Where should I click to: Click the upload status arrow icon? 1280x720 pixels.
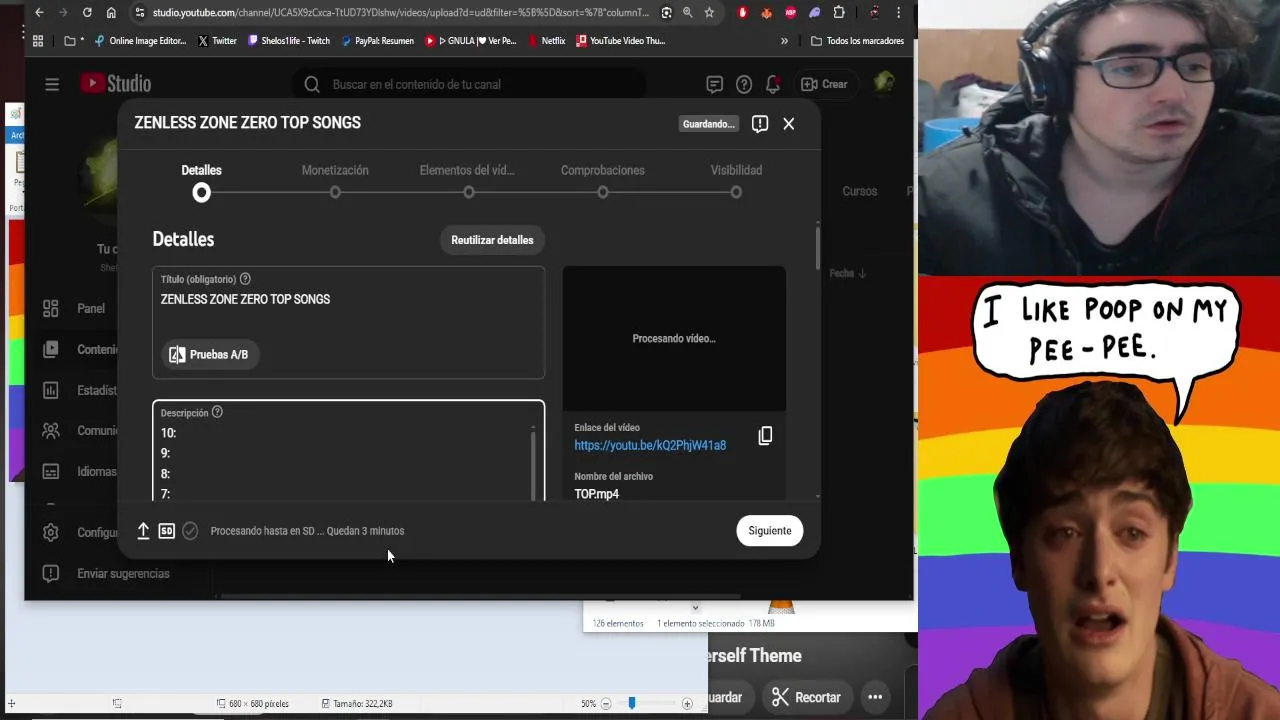[143, 531]
